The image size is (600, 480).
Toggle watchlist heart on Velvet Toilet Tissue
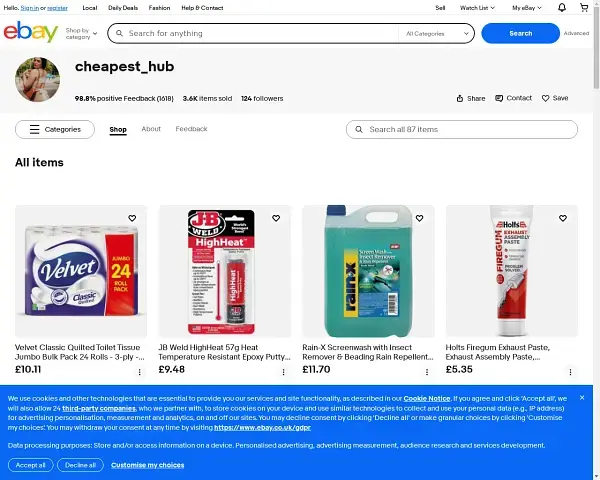click(132, 218)
